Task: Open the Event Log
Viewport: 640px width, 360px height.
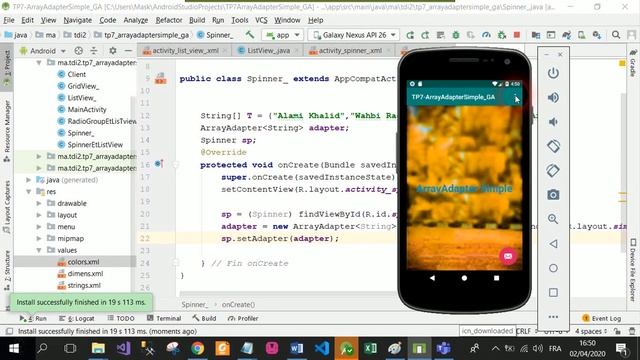Action: pos(601,318)
